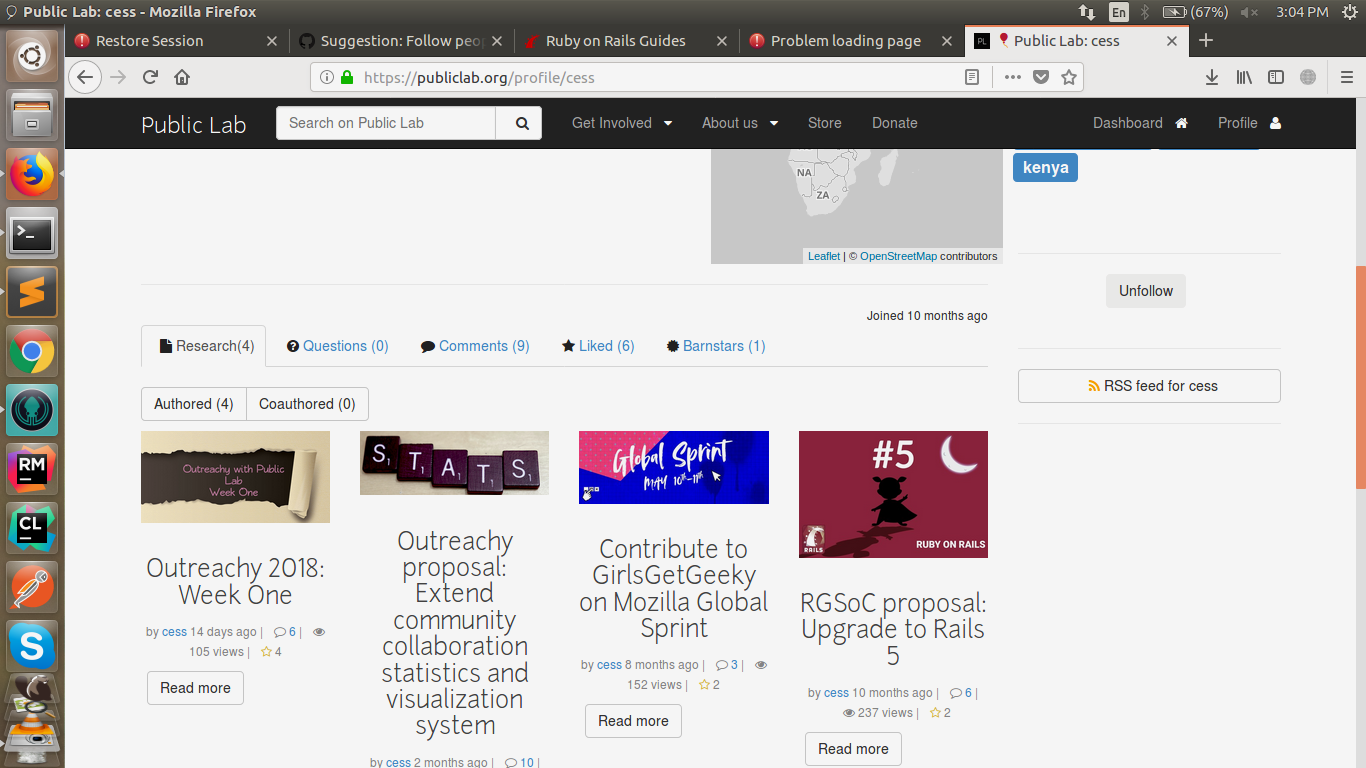Viewport: 1366px width, 768px height.
Task: Expand the Get Involved dropdown menu
Action: 622,123
